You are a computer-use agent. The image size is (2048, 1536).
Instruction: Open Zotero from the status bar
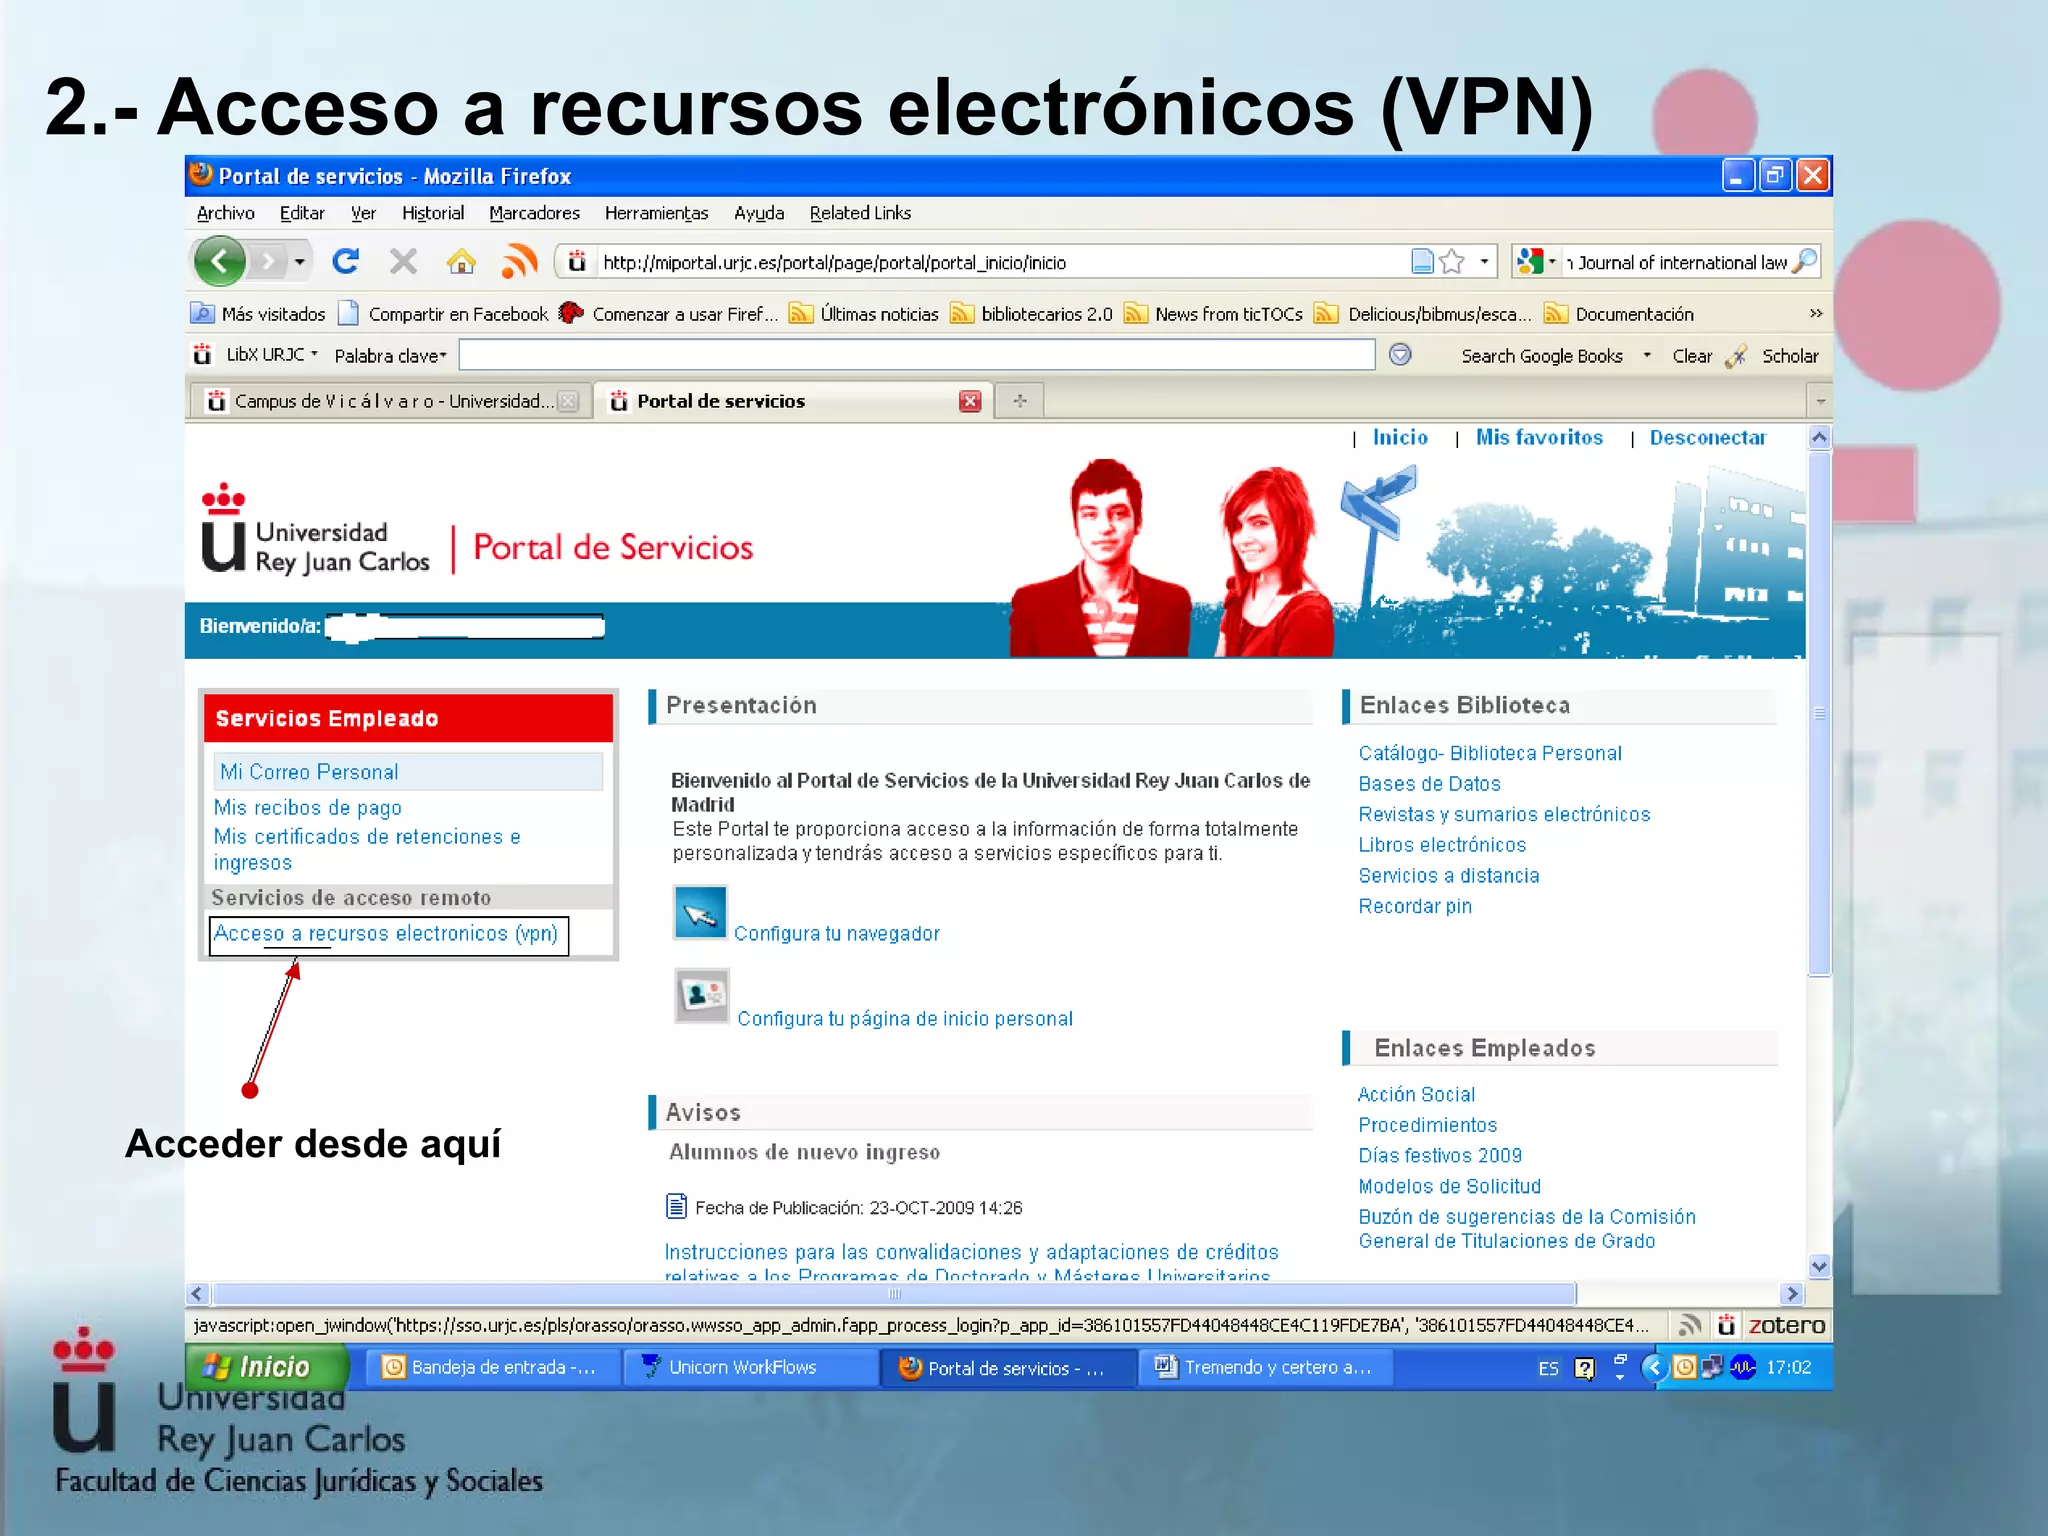tap(1787, 1325)
